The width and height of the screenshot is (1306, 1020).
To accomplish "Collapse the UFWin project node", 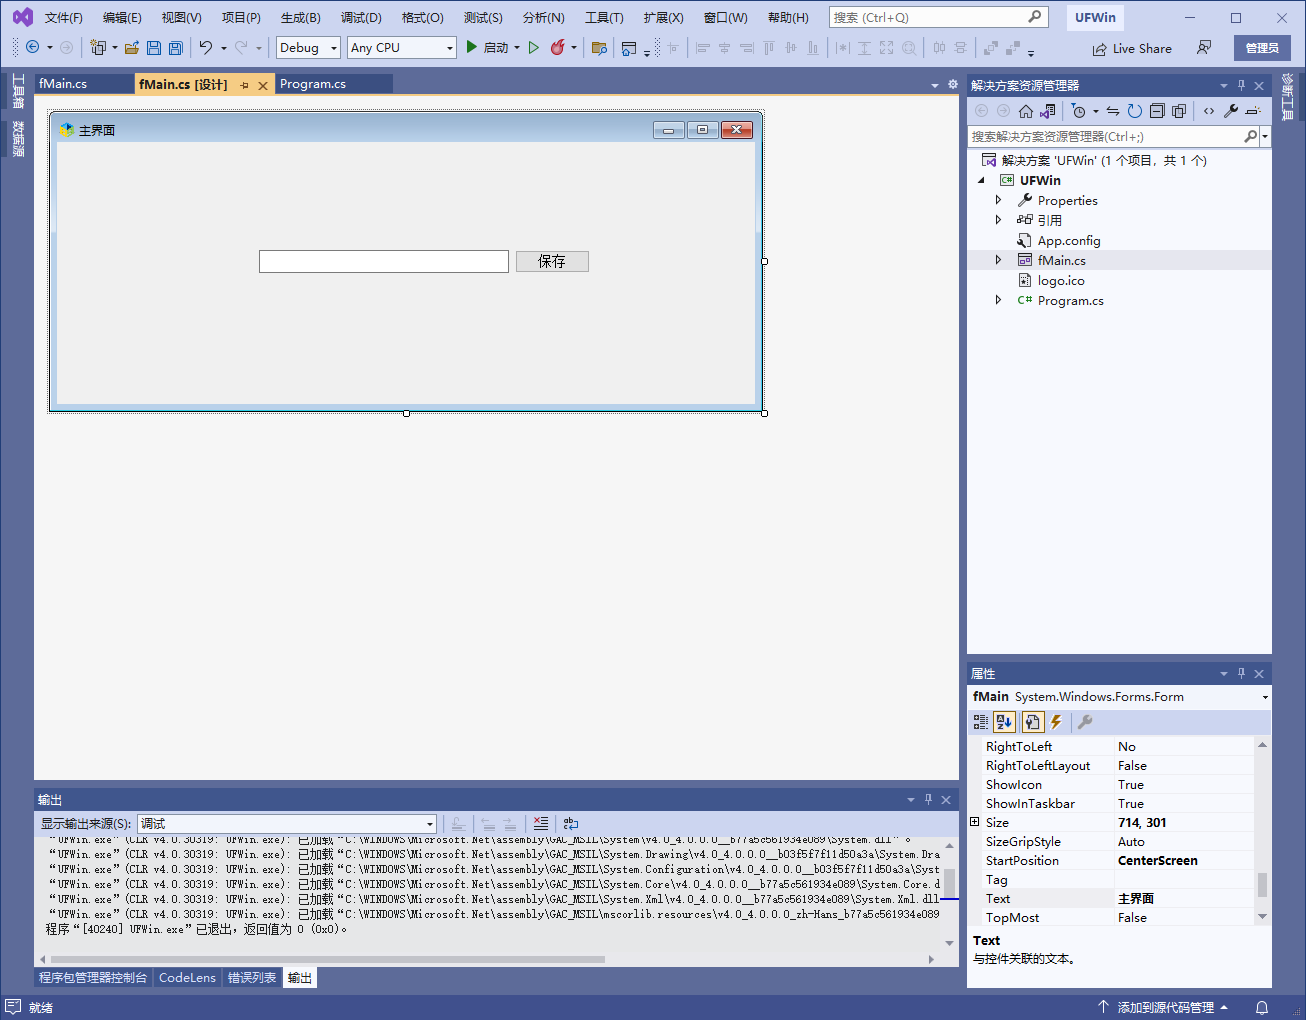I will [x=981, y=180].
